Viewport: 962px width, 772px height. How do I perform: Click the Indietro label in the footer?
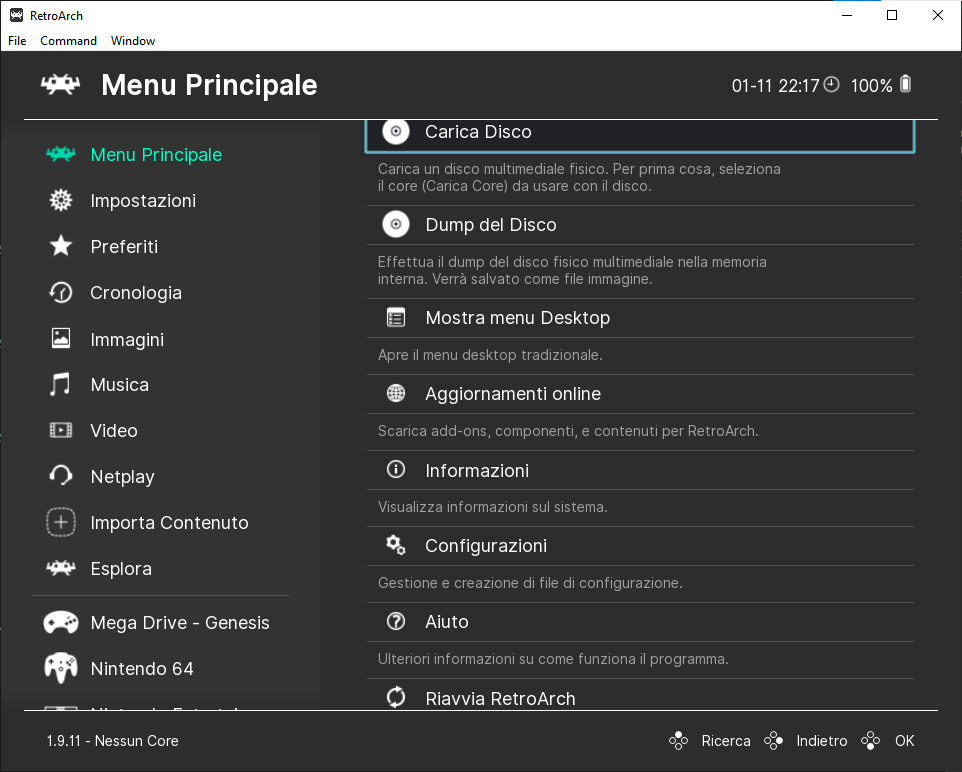coord(822,741)
